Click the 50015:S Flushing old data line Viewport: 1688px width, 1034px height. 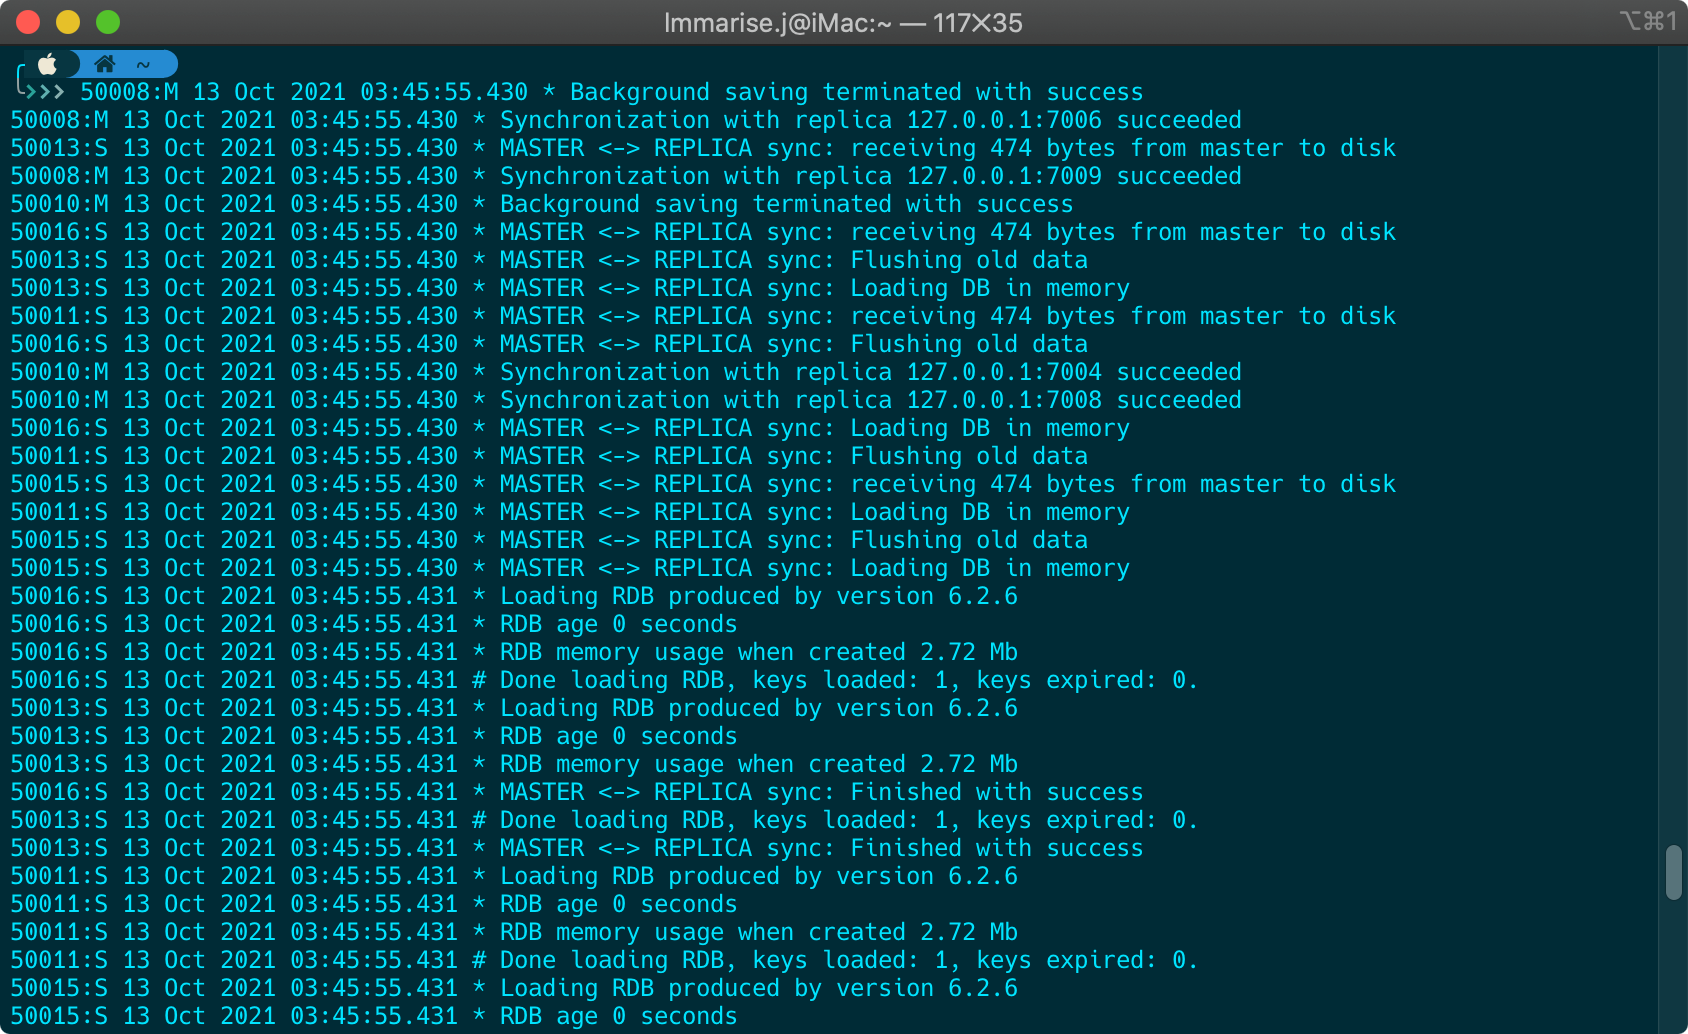(549, 540)
